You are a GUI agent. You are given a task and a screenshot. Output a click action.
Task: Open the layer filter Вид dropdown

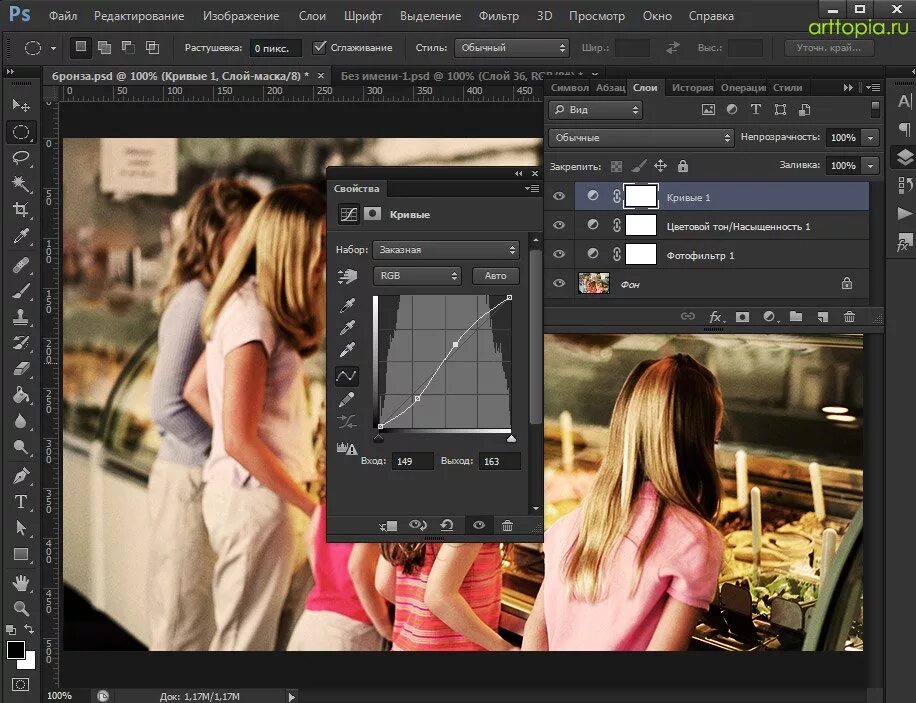point(595,110)
